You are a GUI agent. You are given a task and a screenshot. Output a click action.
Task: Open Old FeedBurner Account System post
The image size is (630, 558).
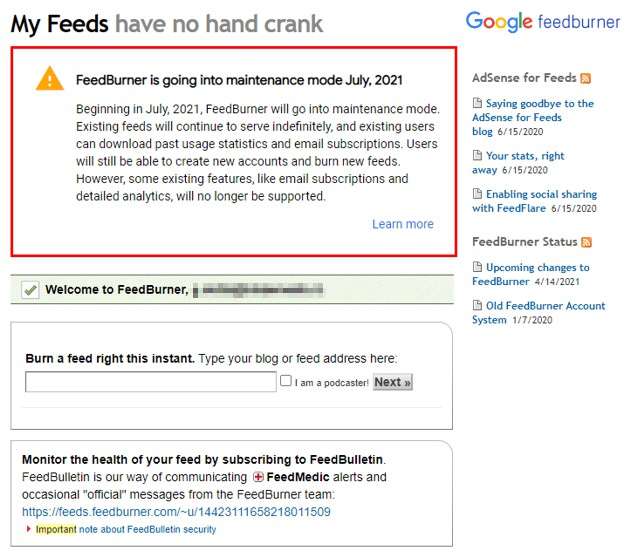click(537, 306)
